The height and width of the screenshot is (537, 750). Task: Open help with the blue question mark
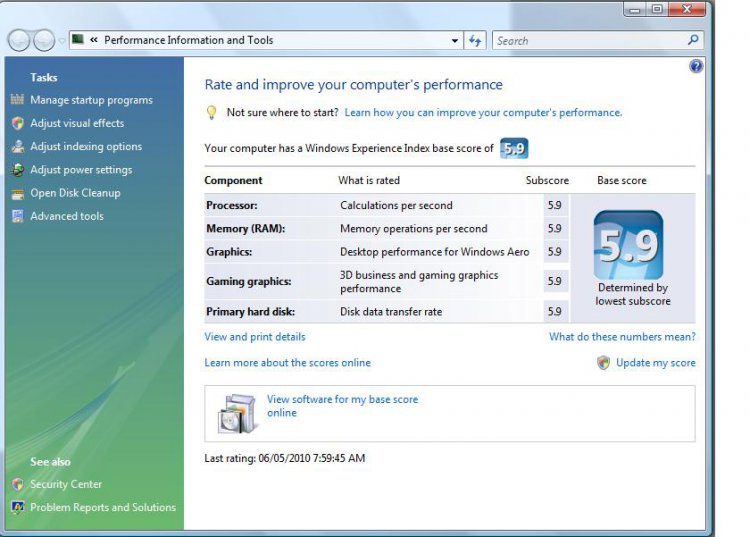[696, 66]
